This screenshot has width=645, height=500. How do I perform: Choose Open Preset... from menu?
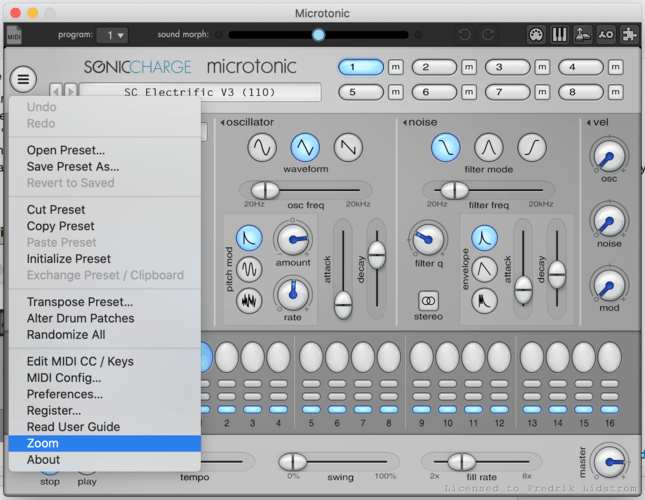point(104,150)
